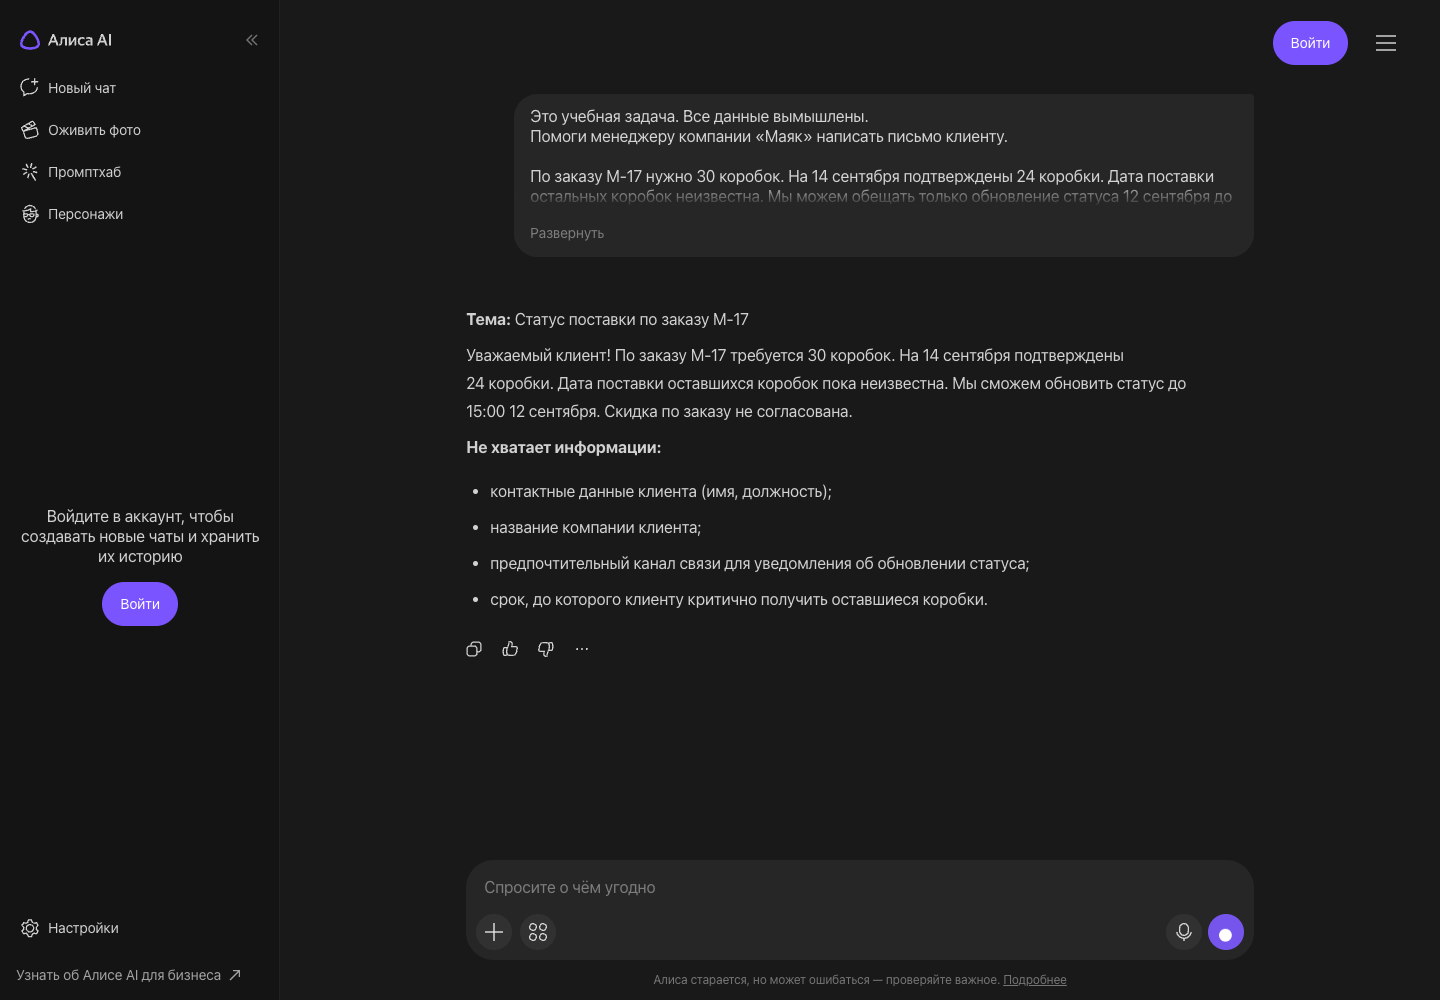This screenshot has height=1000, width=1440.
Task: Click the sidebar Войти button
Action: [x=140, y=604]
